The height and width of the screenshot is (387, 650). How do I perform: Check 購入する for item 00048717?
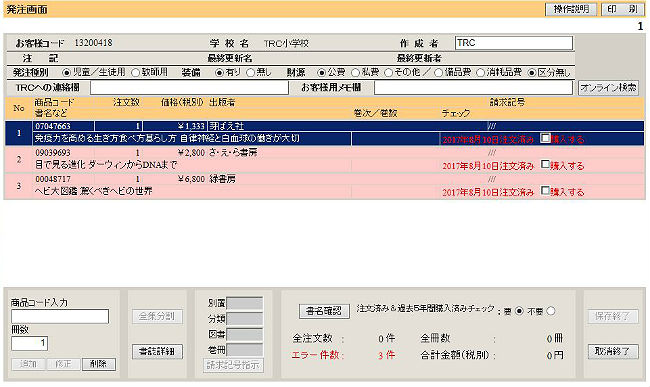pos(546,191)
